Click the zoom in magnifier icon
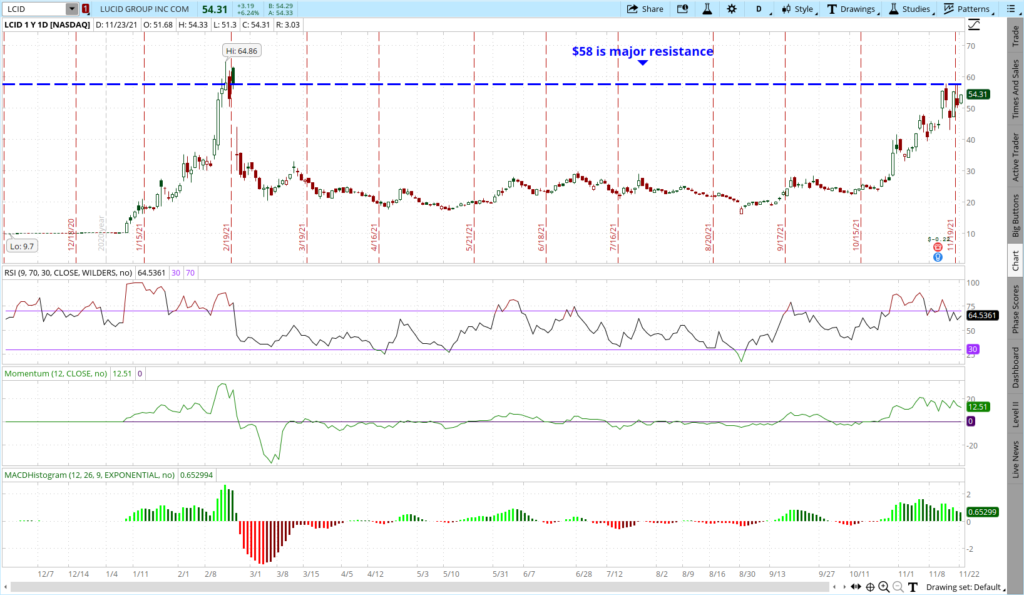 pyautogui.click(x=884, y=587)
